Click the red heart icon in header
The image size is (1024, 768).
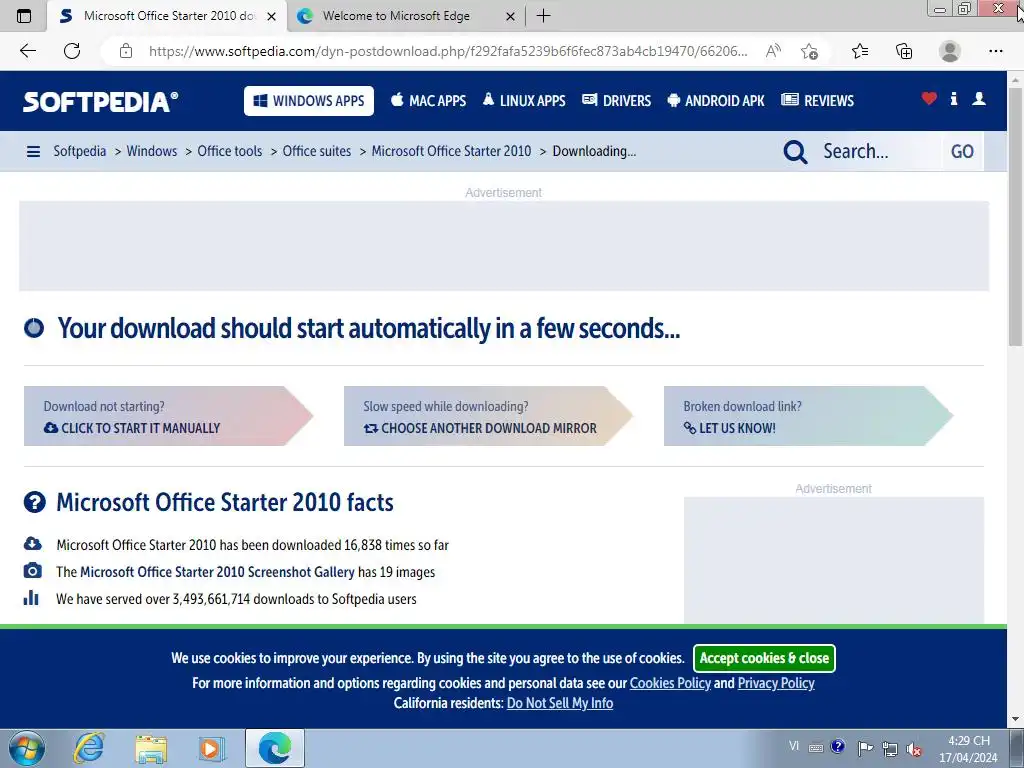click(929, 99)
